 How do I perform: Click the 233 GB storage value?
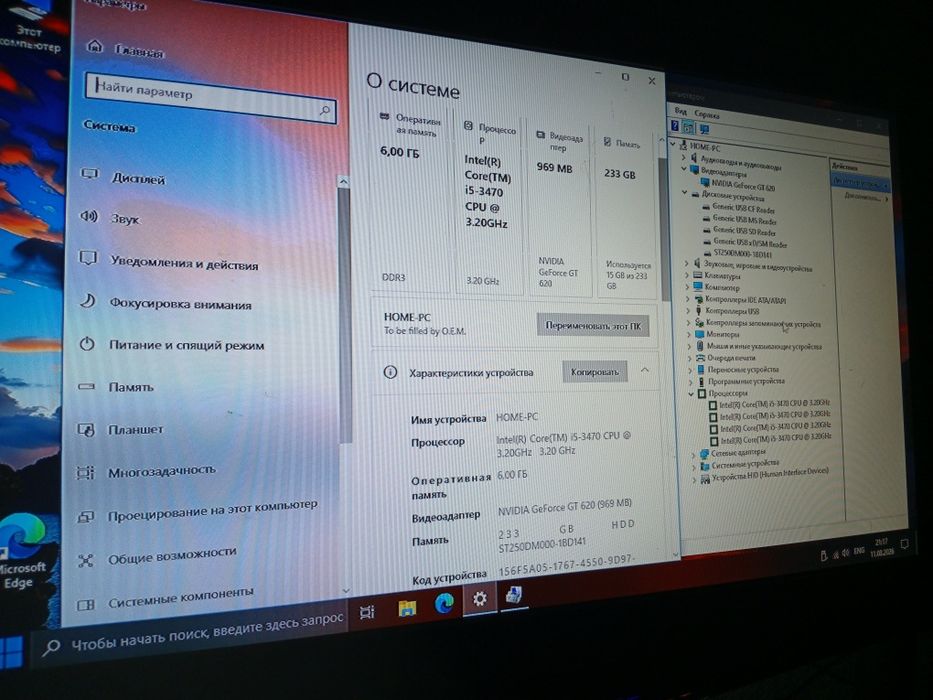click(x=619, y=174)
